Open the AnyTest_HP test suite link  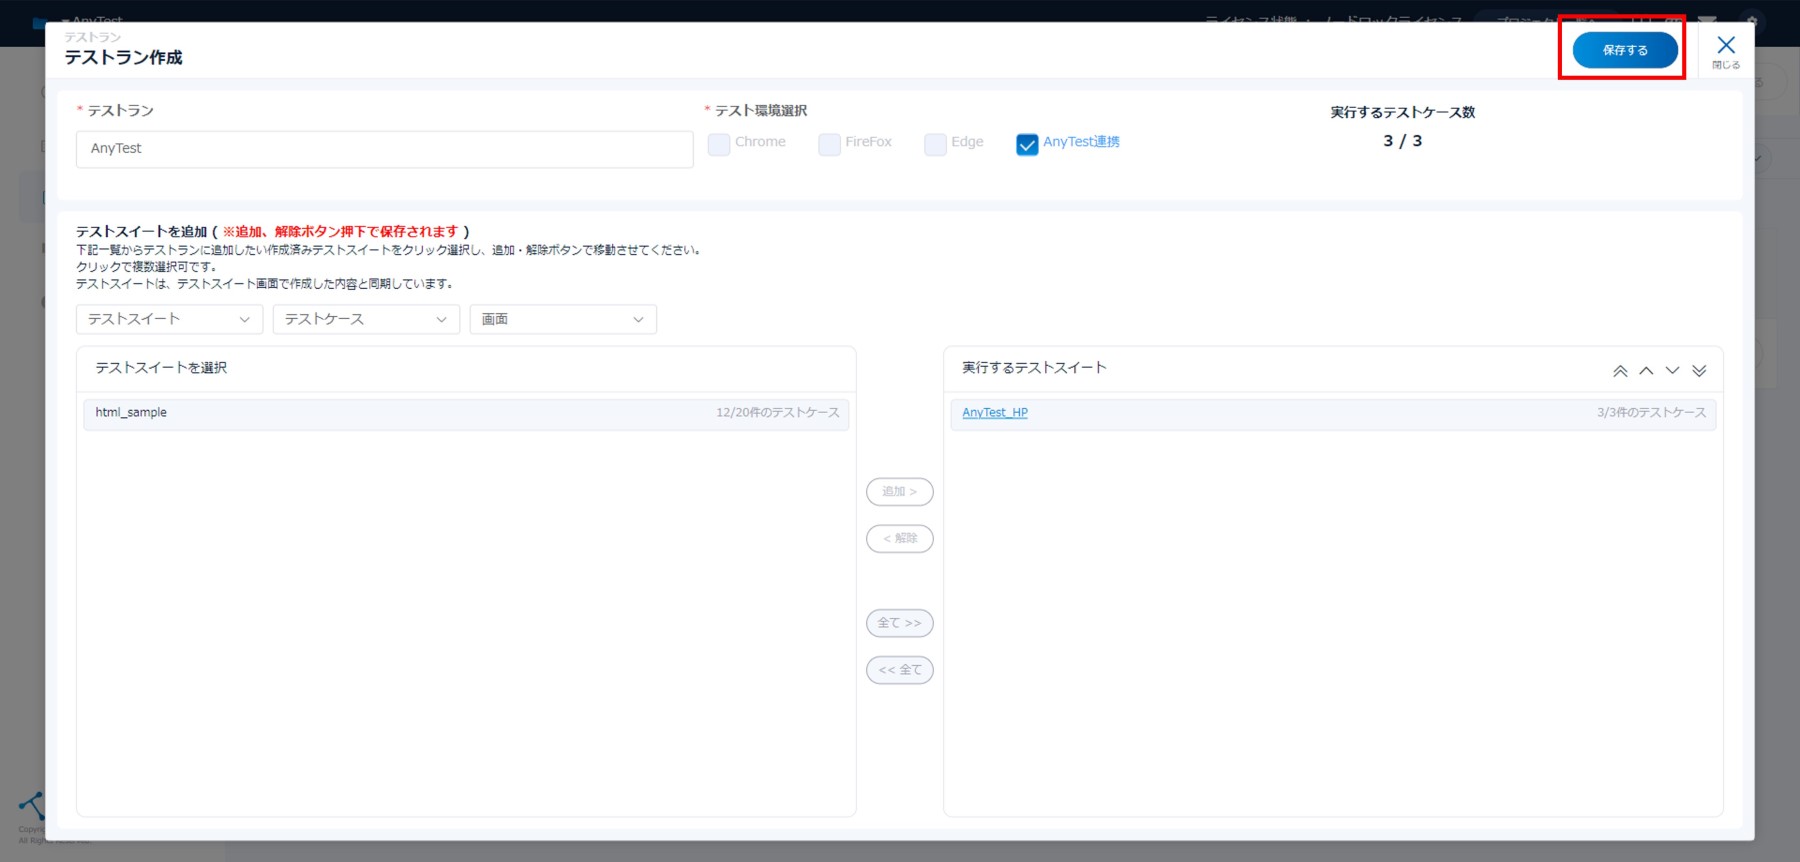995,413
